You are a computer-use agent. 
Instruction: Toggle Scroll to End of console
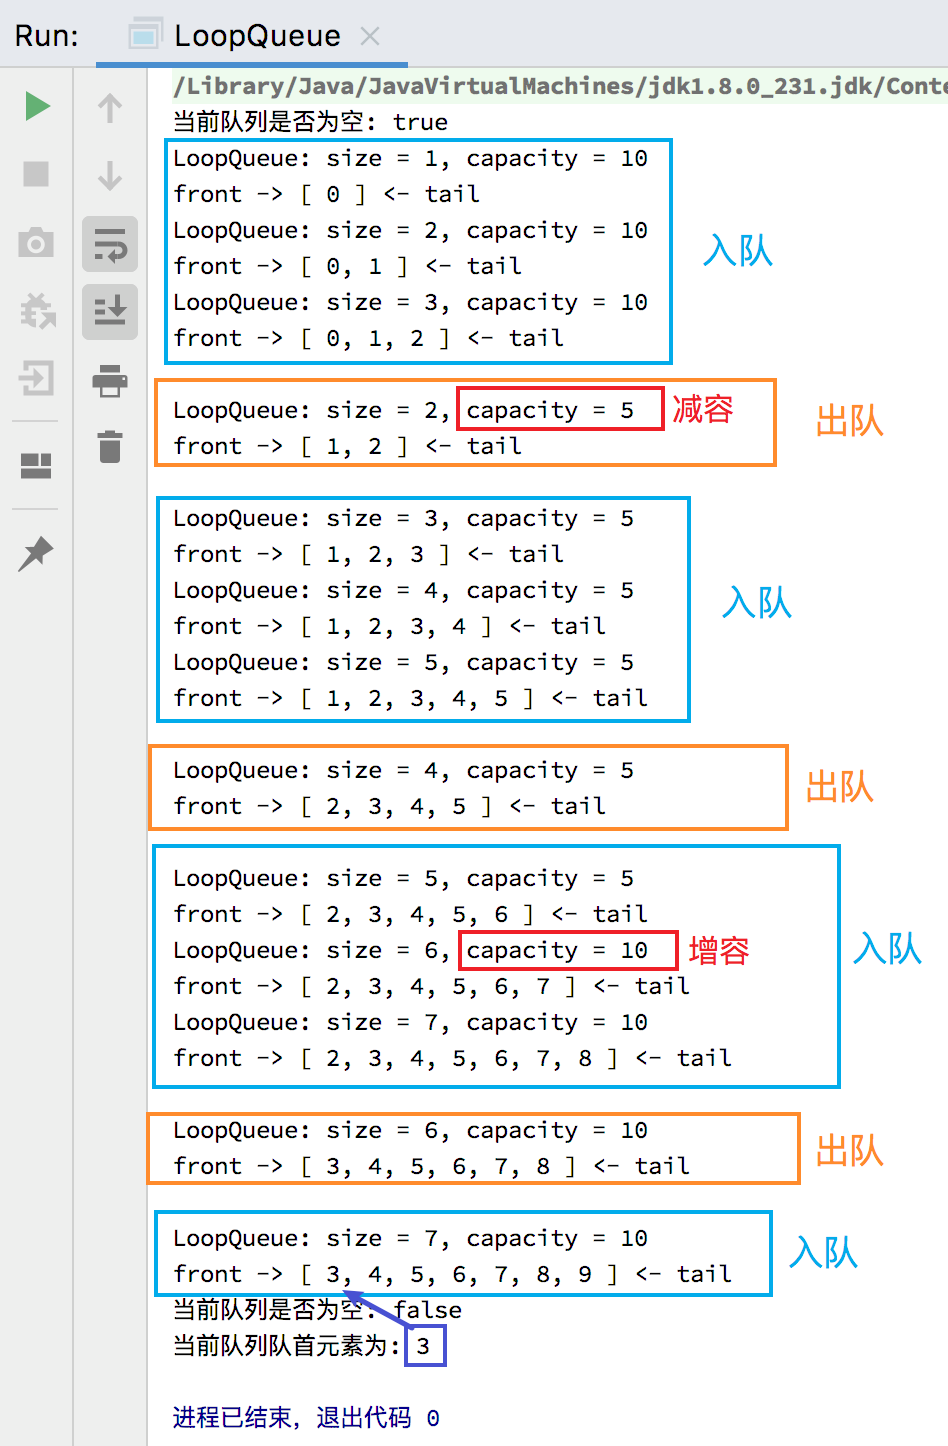click(110, 312)
